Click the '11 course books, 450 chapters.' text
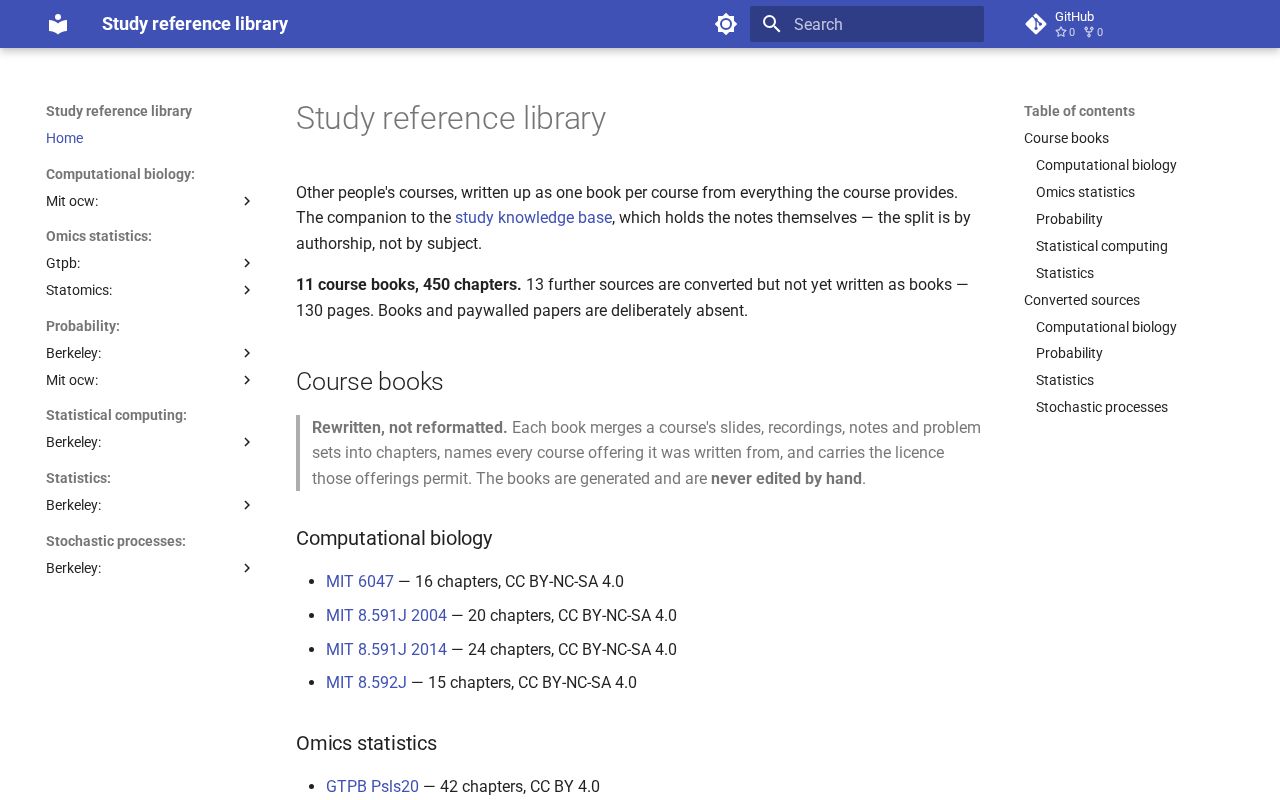 (409, 285)
